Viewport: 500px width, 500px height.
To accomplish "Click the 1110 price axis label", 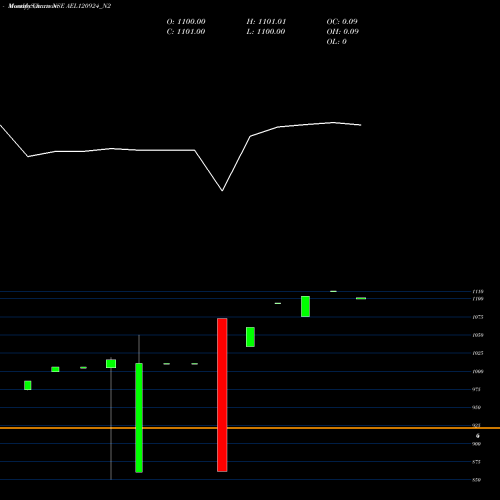I will click(x=478, y=292).
